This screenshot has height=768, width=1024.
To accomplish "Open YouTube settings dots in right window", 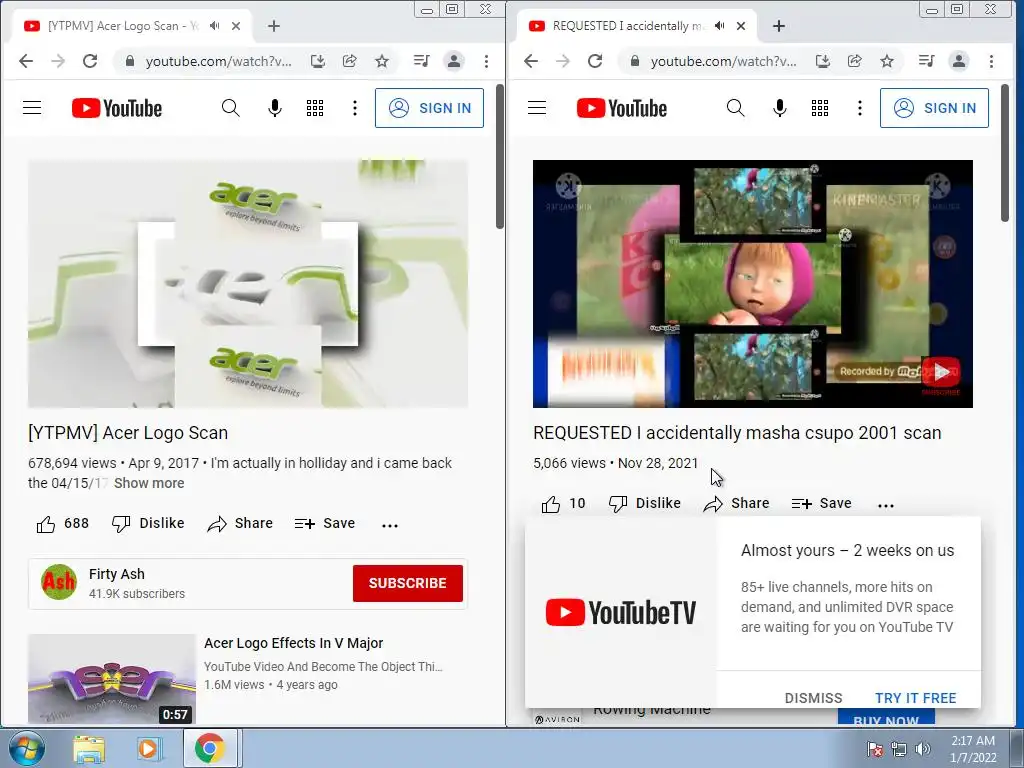I will [x=859, y=108].
